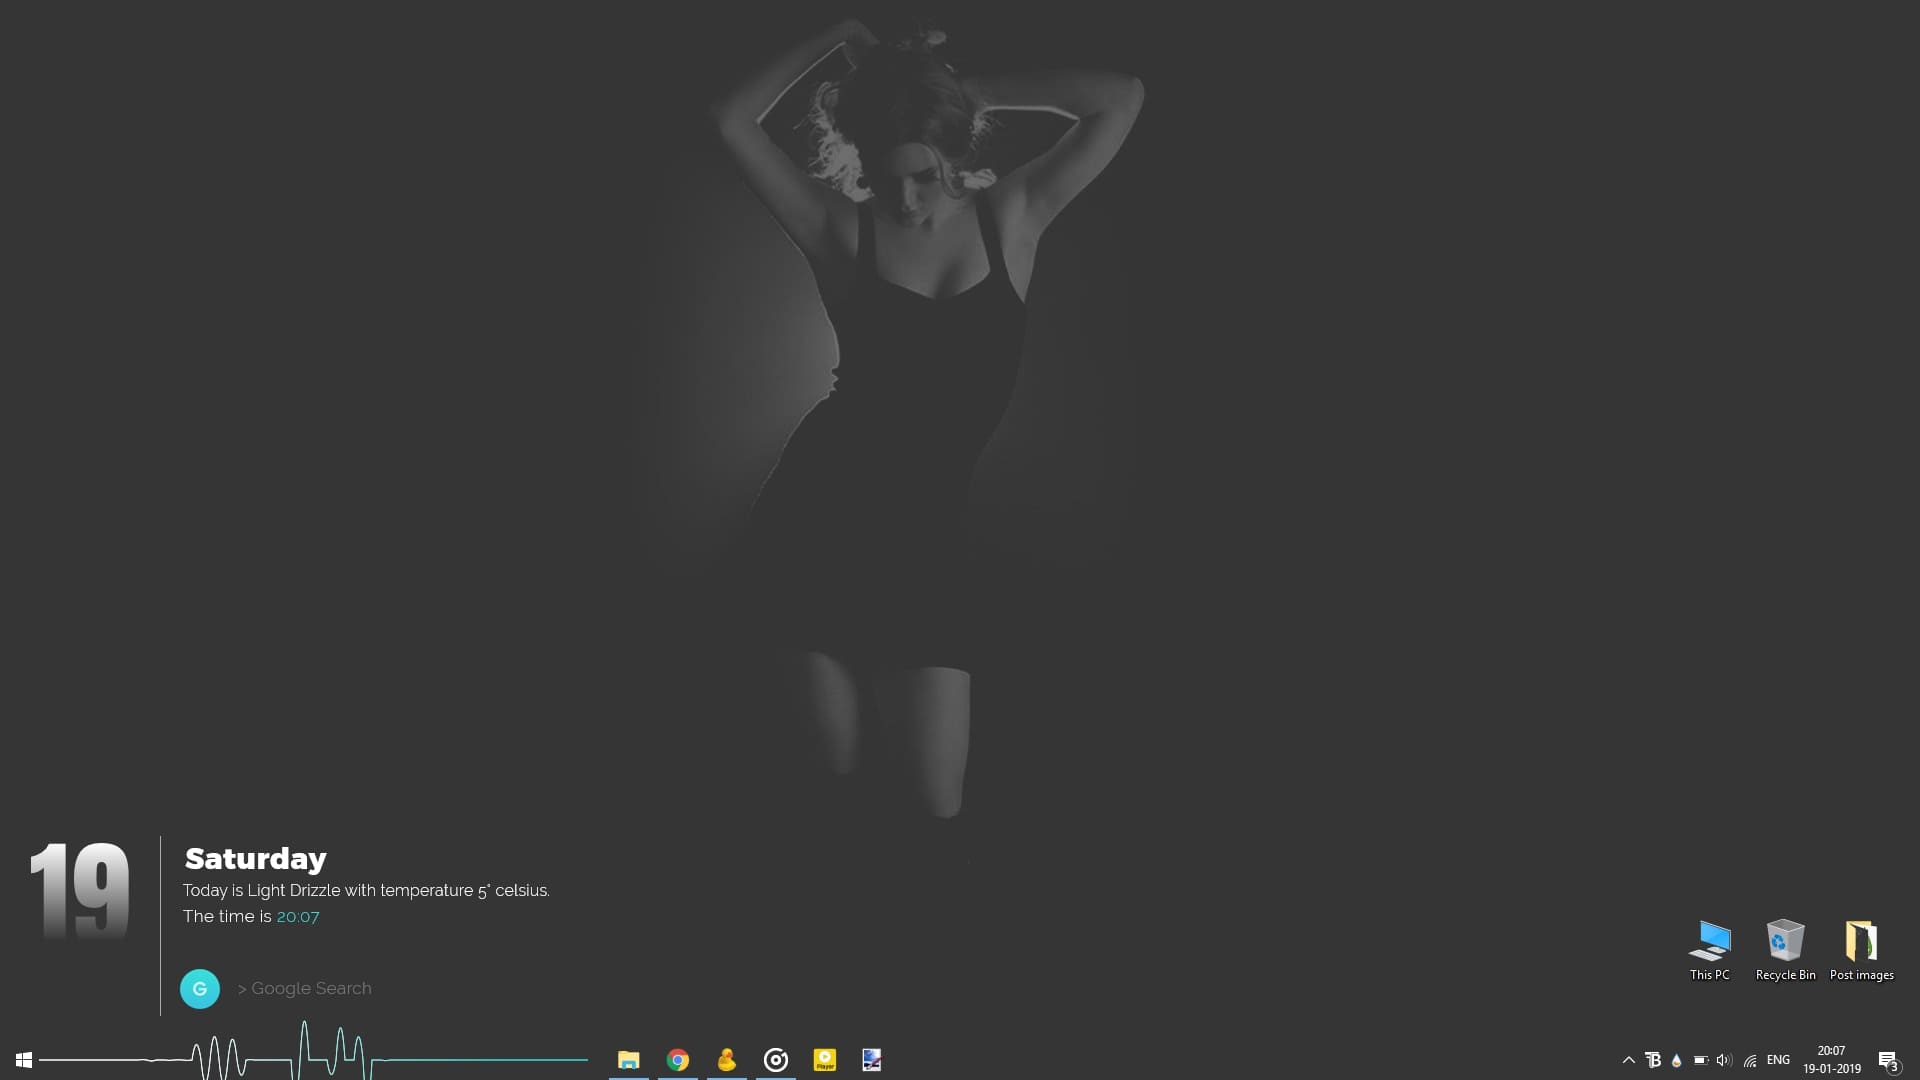Select the green circular app icon
Viewport: 1920px width, 1080px height.
tap(199, 988)
